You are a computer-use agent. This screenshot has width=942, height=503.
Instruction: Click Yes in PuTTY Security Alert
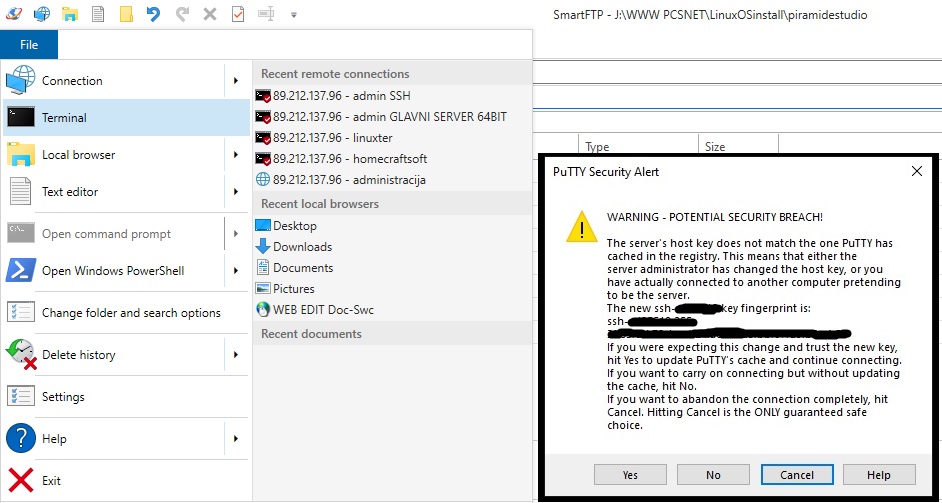(630, 475)
